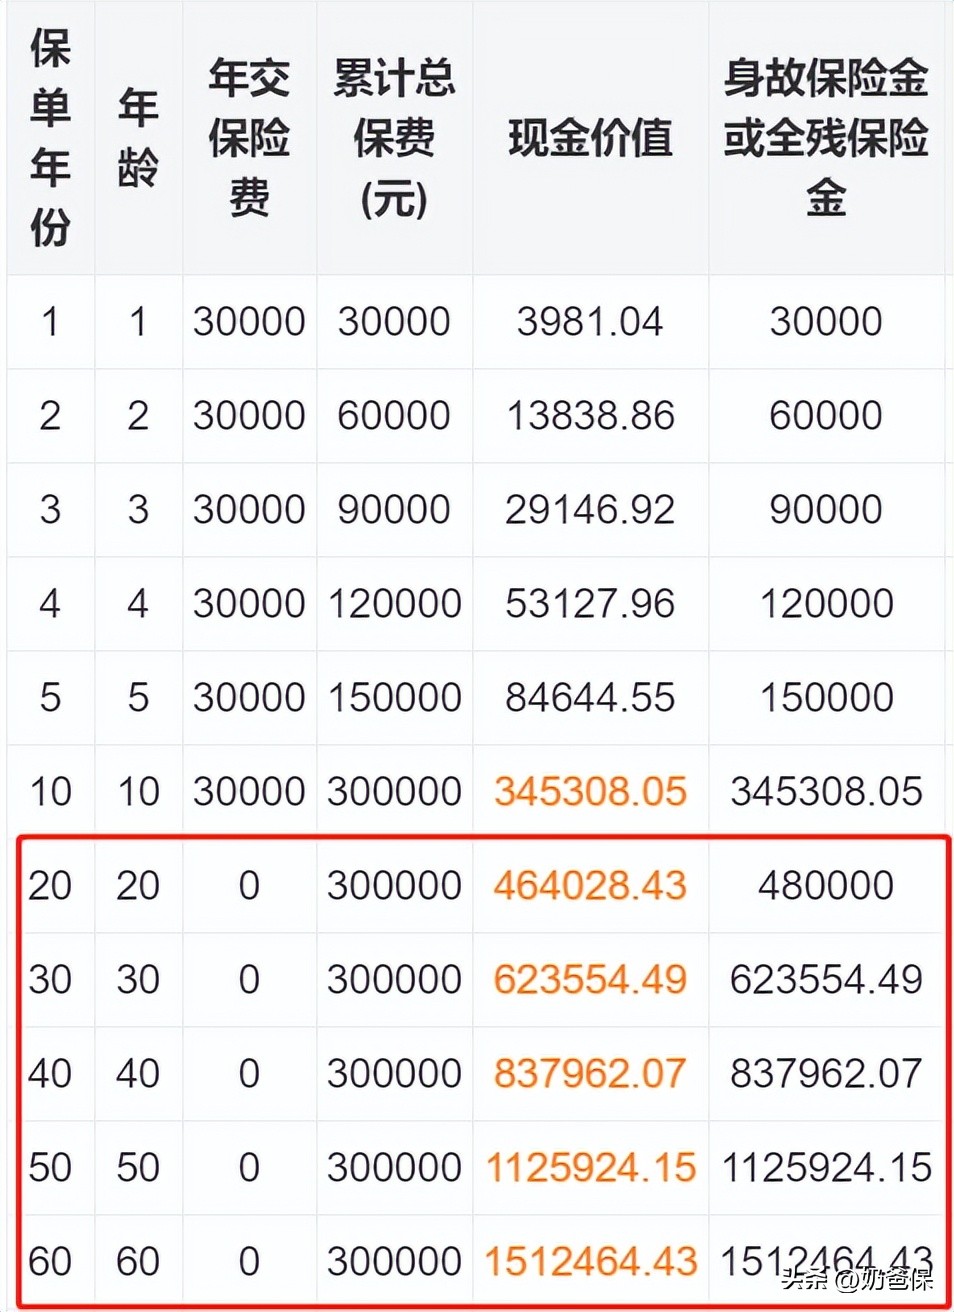This screenshot has height=1312, width=954.
Task: Click the highlighted value 464028.43
Action: point(589,885)
